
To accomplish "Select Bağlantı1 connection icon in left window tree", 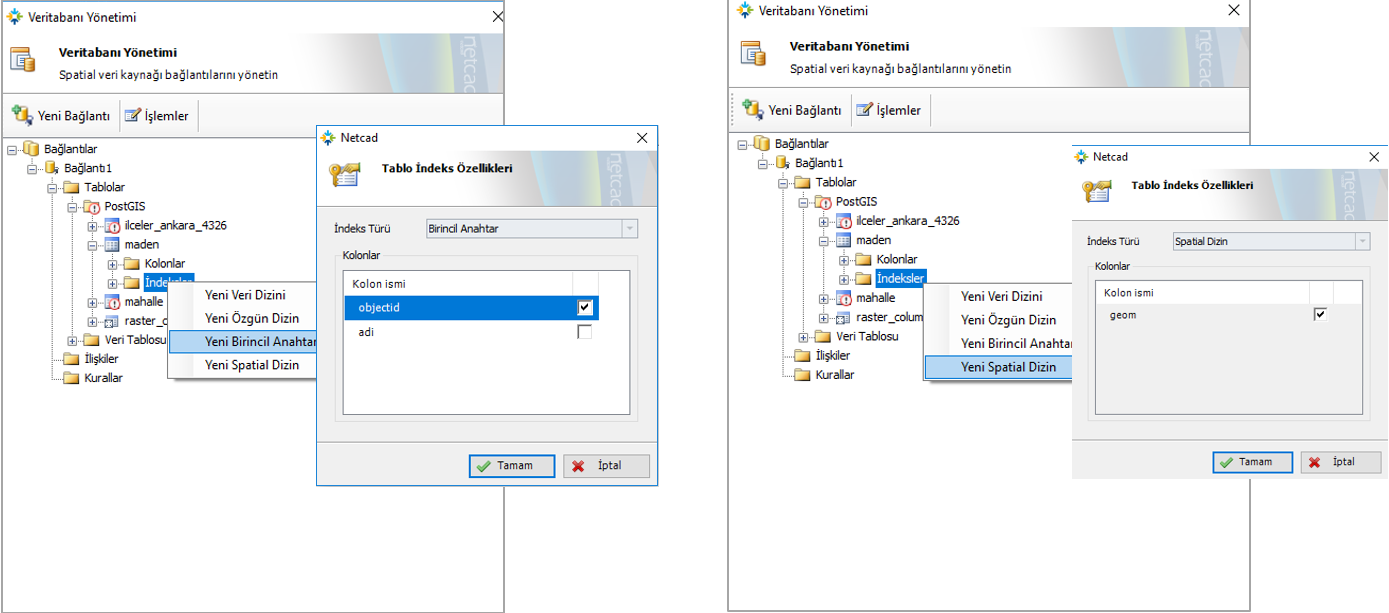I will pyautogui.click(x=52, y=168).
